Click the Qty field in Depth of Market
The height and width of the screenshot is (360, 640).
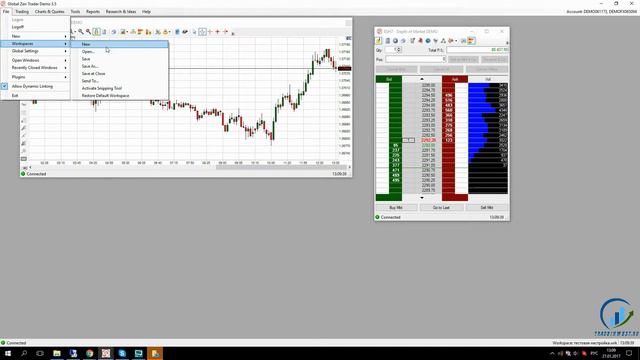click(x=391, y=50)
